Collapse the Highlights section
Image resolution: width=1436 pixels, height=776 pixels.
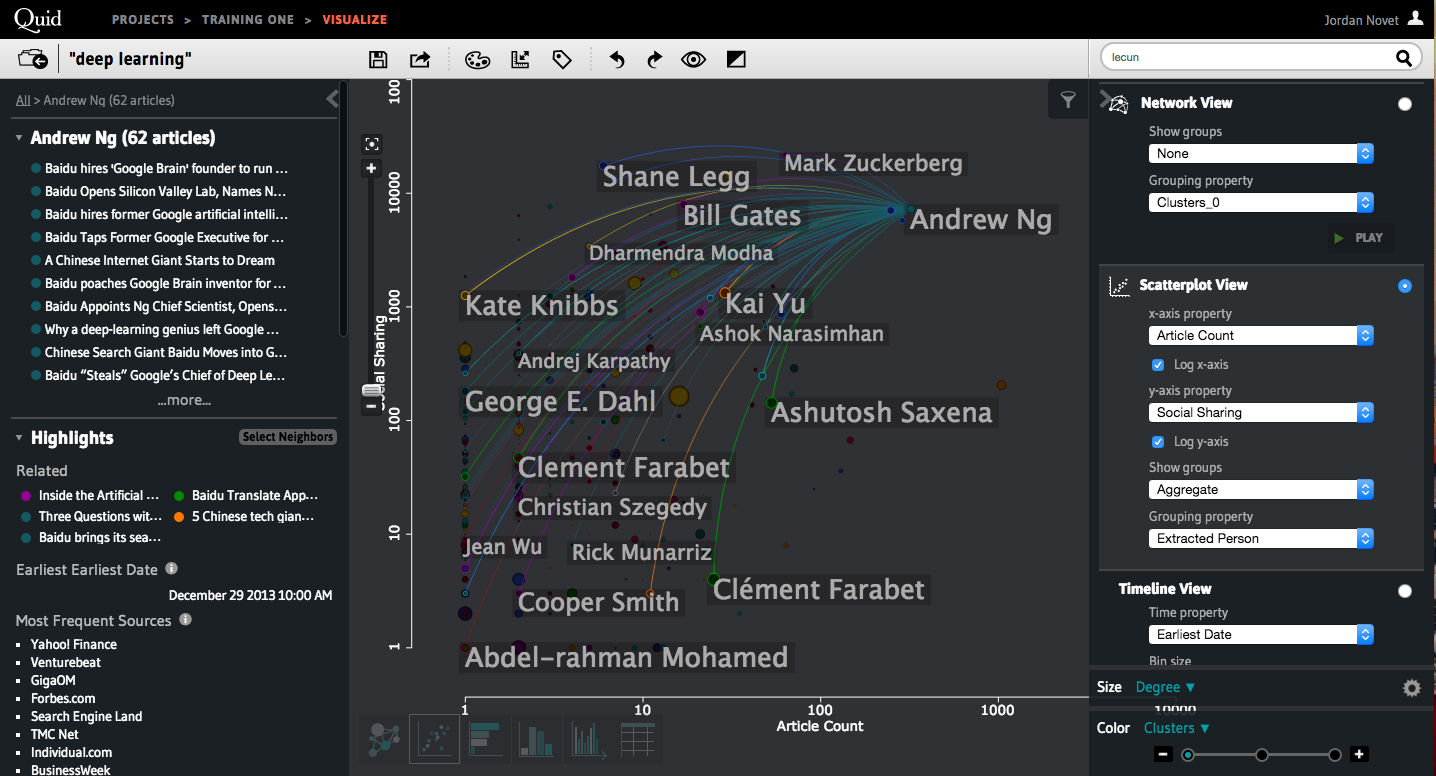(19, 438)
